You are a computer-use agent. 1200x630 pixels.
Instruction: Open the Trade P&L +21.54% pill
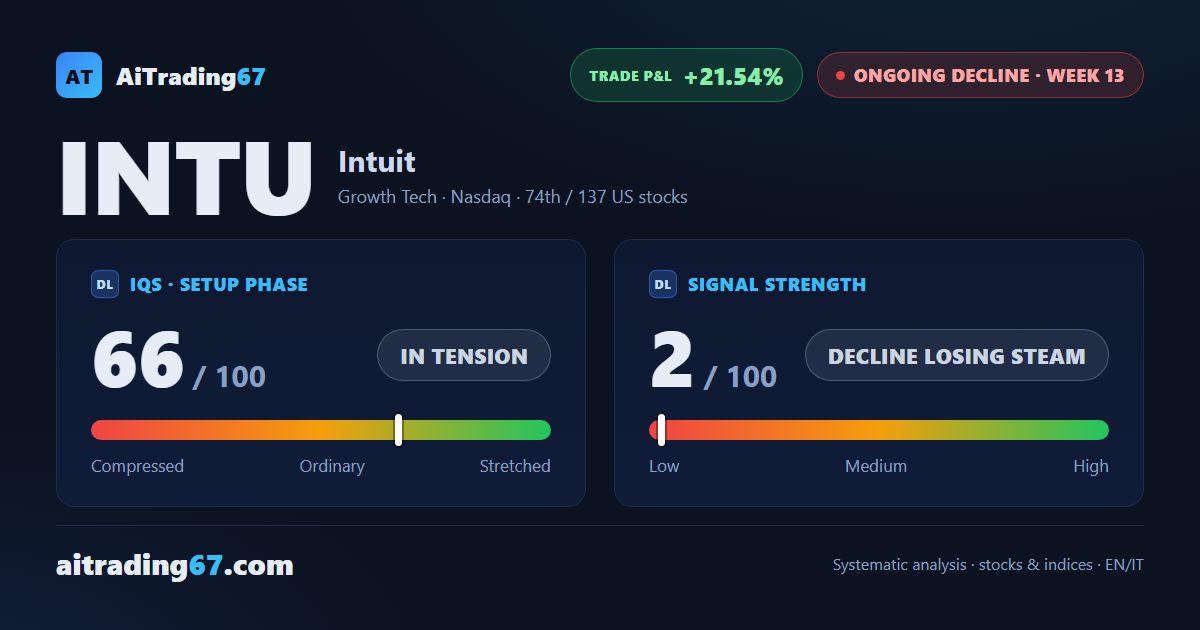click(x=687, y=75)
